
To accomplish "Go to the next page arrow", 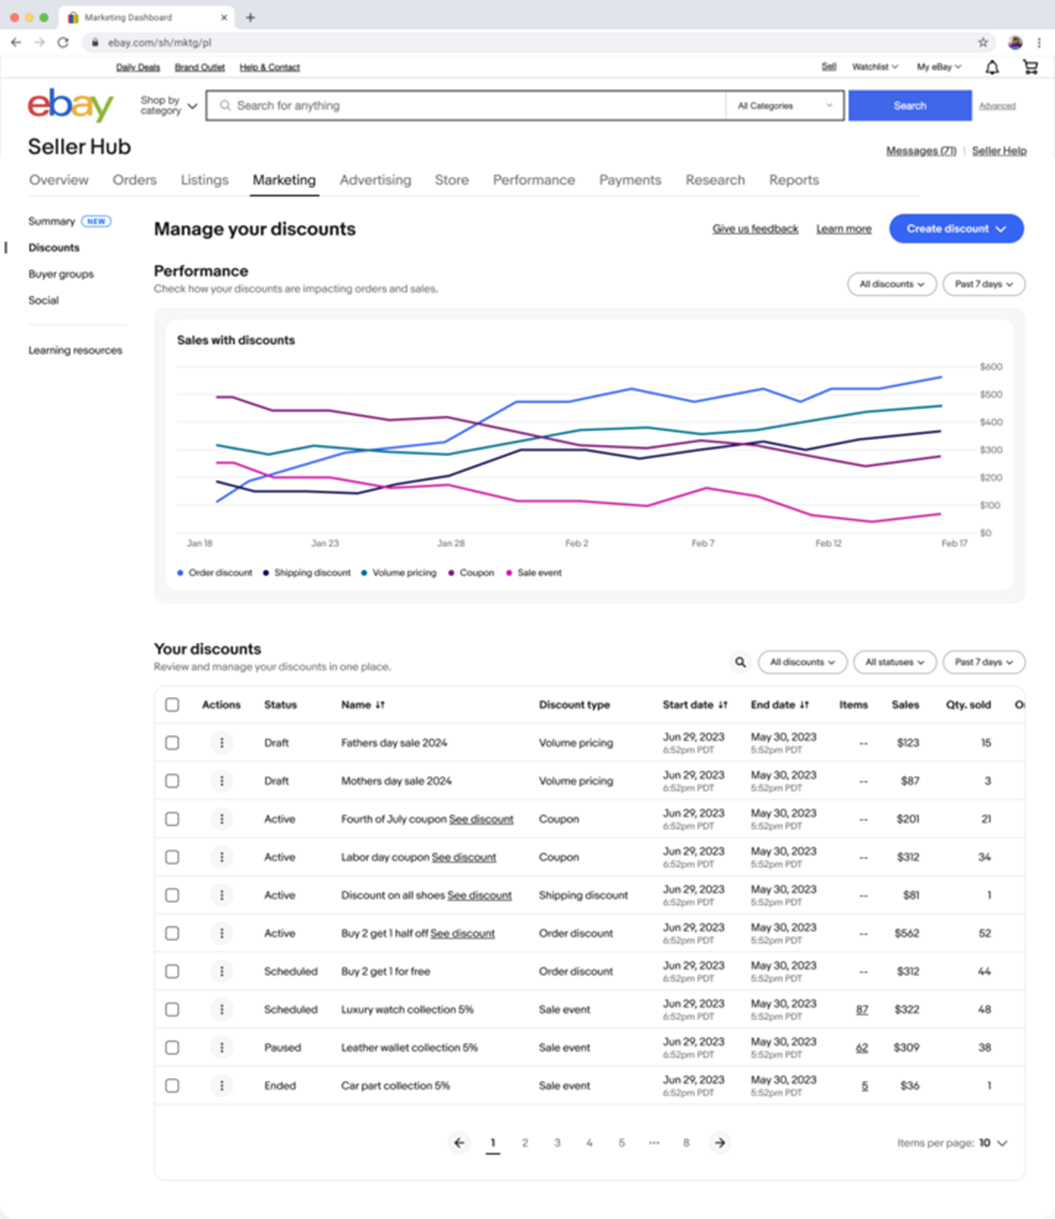I will pyautogui.click(x=719, y=1143).
